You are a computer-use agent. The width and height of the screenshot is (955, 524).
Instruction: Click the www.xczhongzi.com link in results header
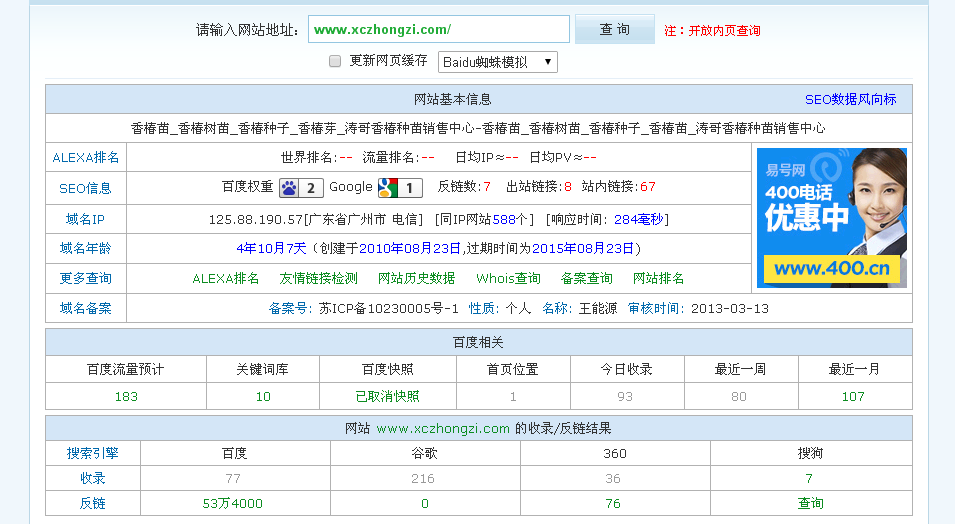point(443,429)
